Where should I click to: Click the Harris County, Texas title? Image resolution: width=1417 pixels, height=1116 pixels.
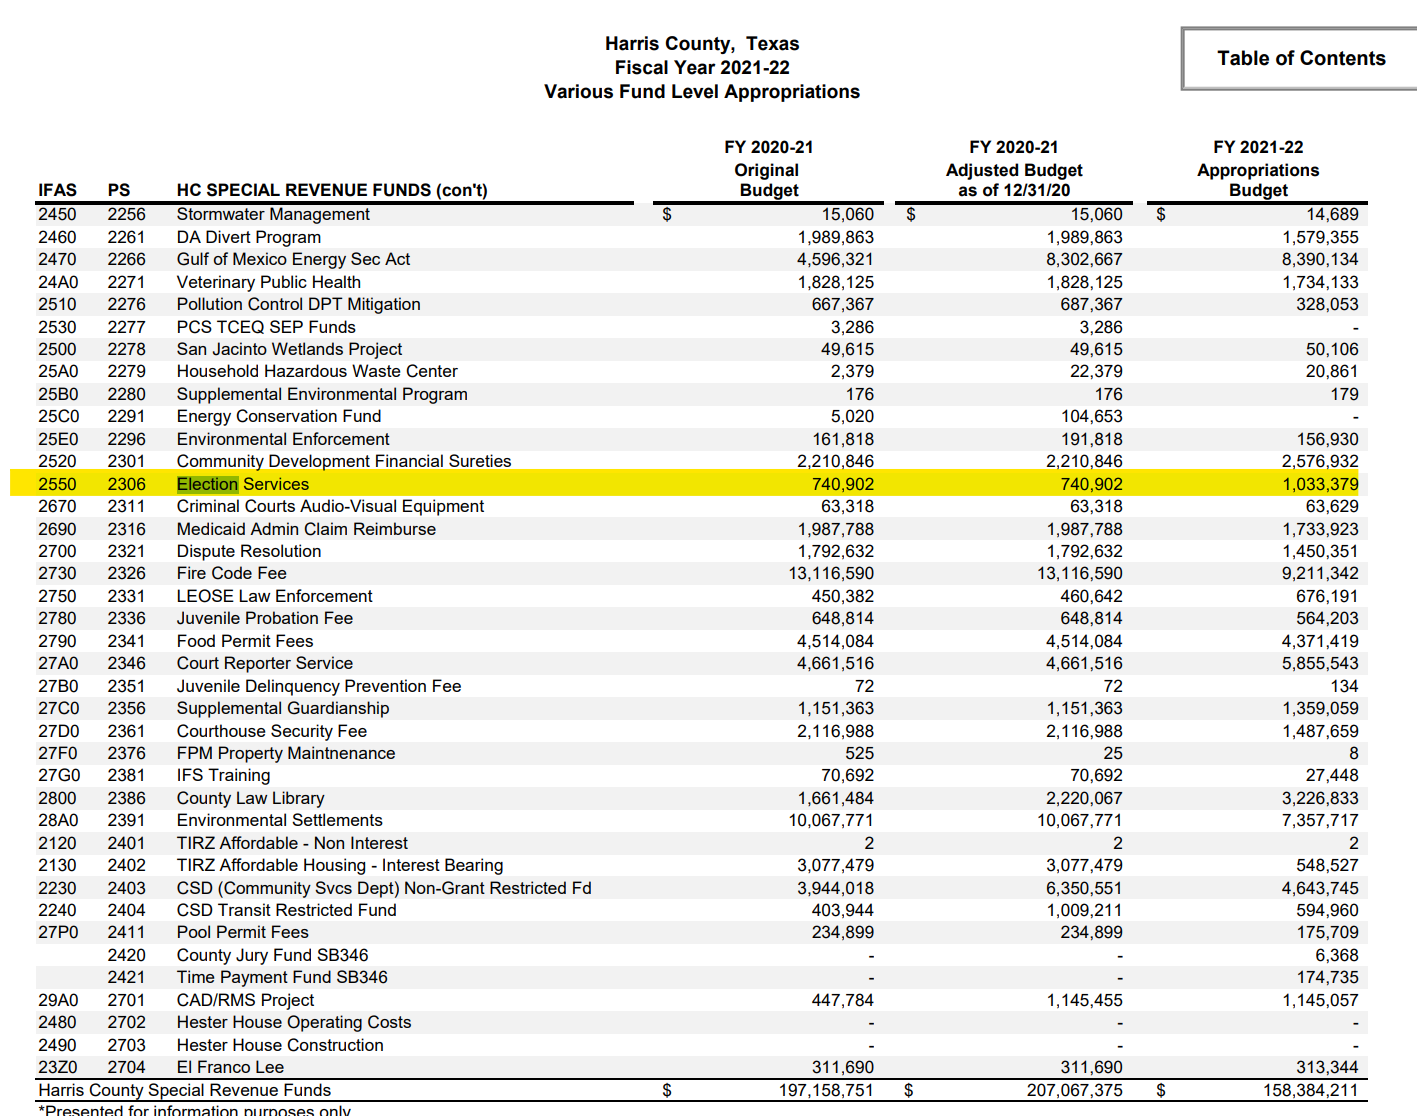point(702,44)
